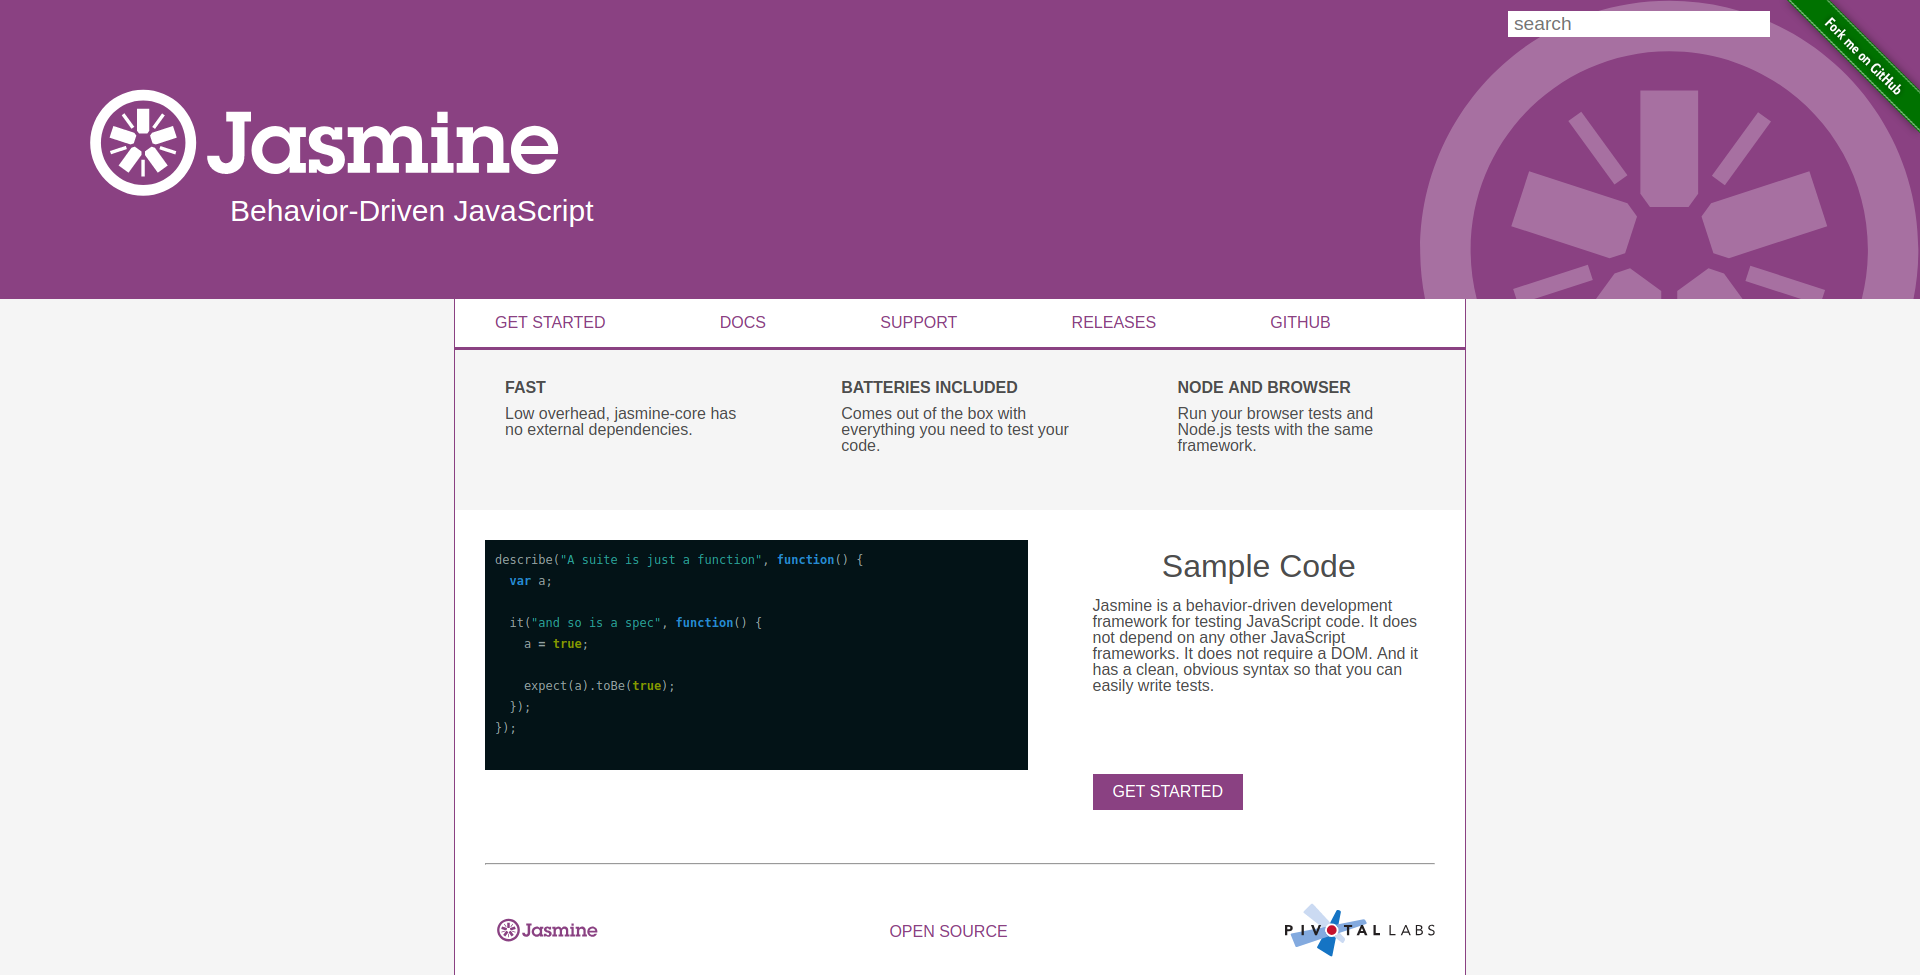Open the Pivotal Labs logo in footer
Viewport: 1920px width, 975px height.
click(x=1359, y=930)
